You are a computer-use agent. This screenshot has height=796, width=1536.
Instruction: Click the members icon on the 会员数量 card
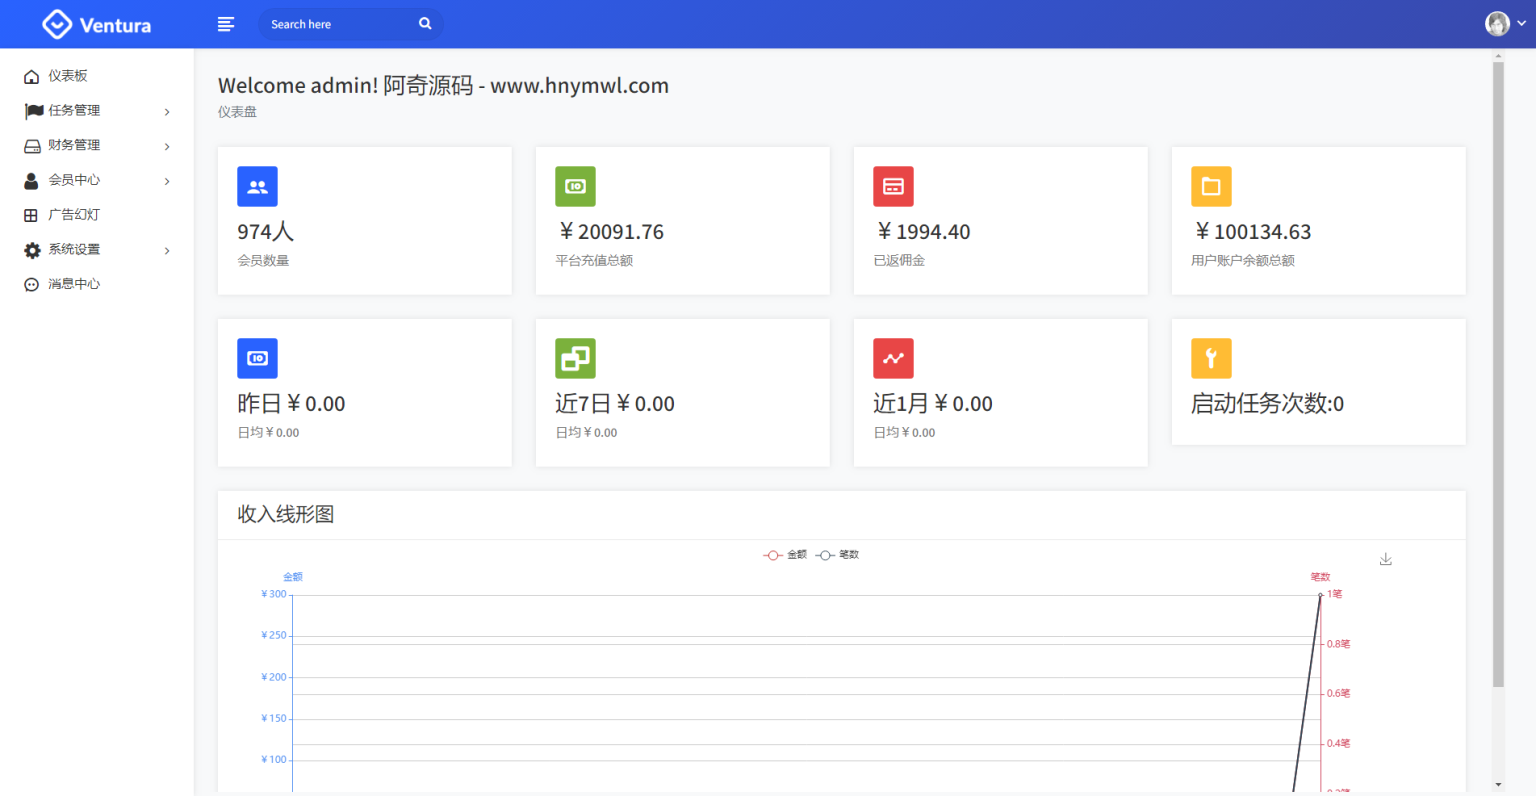pos(257,186)
